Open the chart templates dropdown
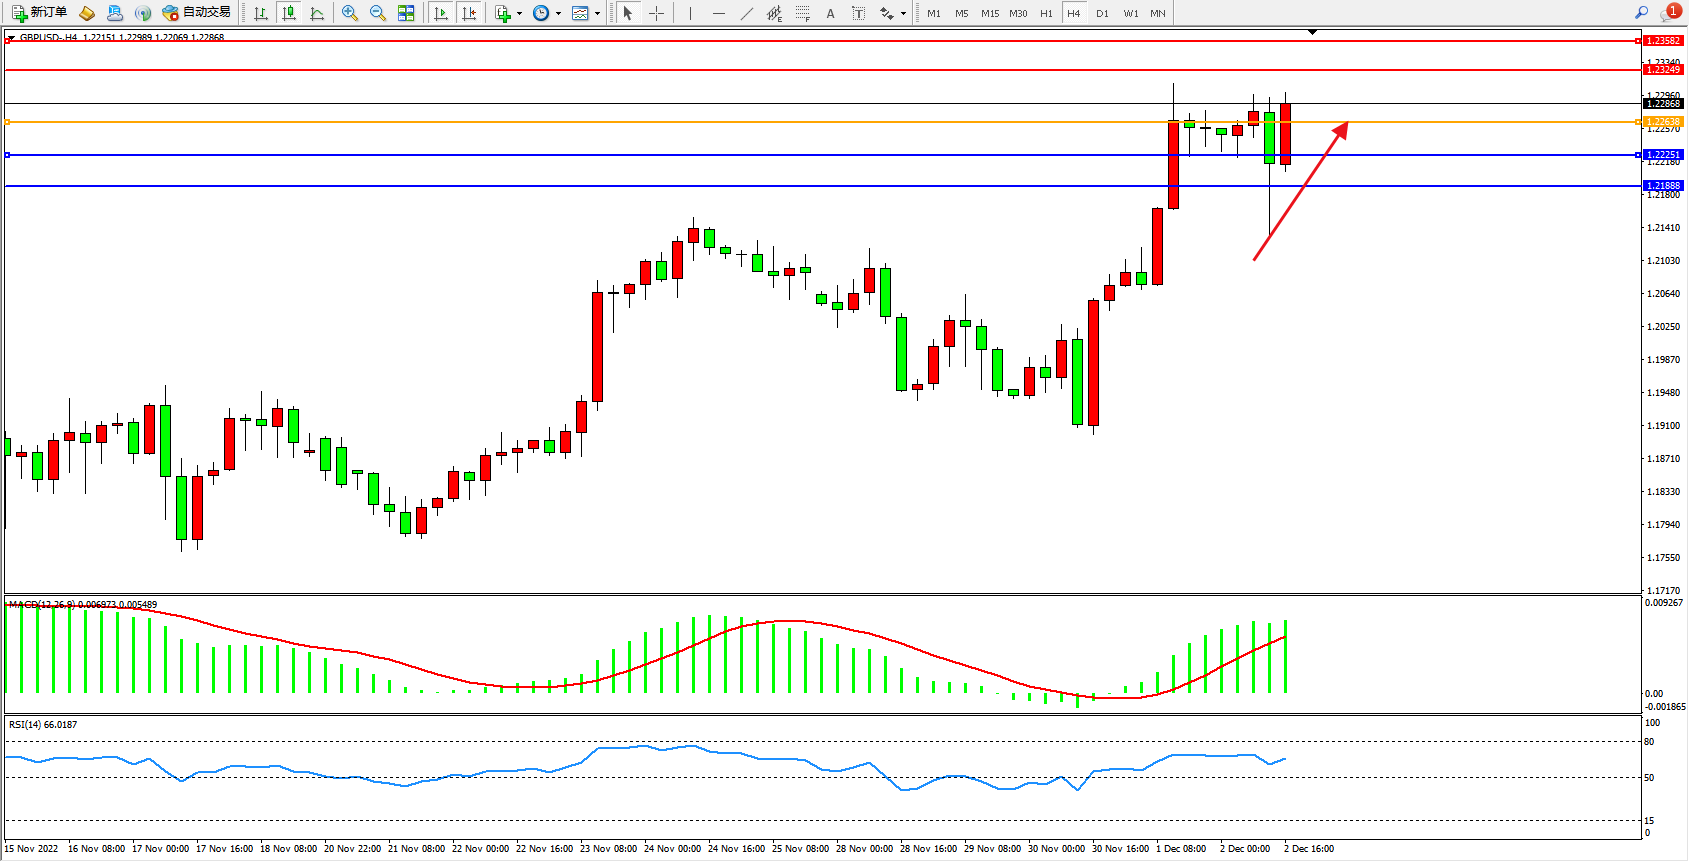1689x862 pixels. 585,13
